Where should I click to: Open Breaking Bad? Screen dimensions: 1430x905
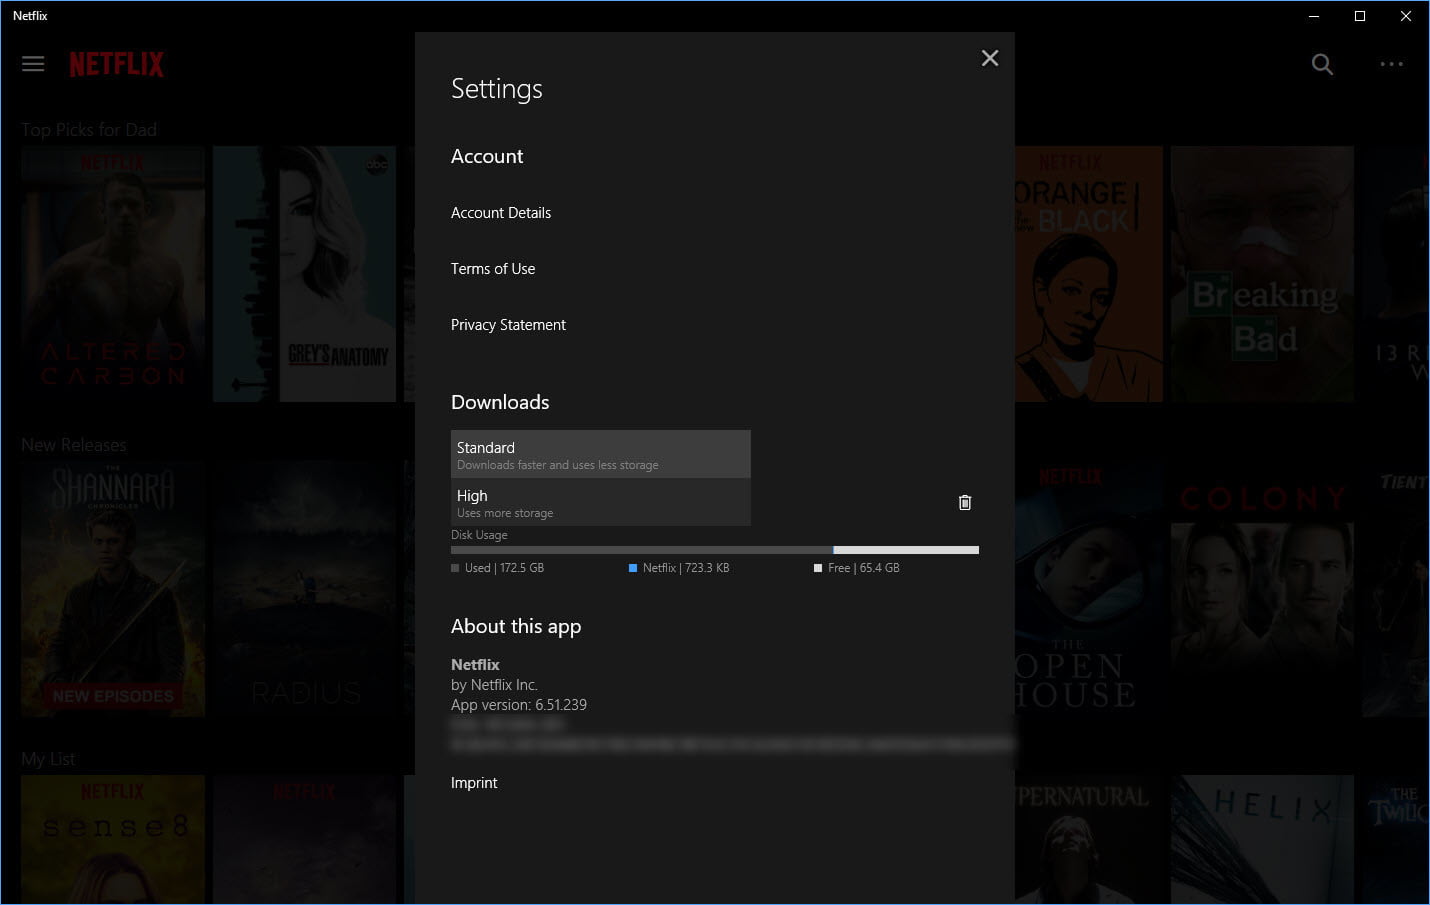tap(1262, 274)
